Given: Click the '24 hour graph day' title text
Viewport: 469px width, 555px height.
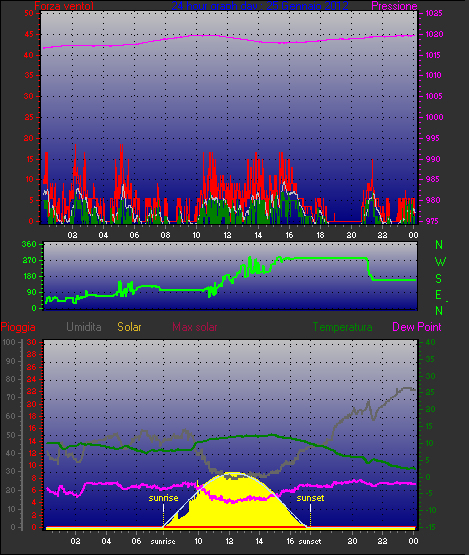Looking at the screenshot, I should tap(215, 6).
